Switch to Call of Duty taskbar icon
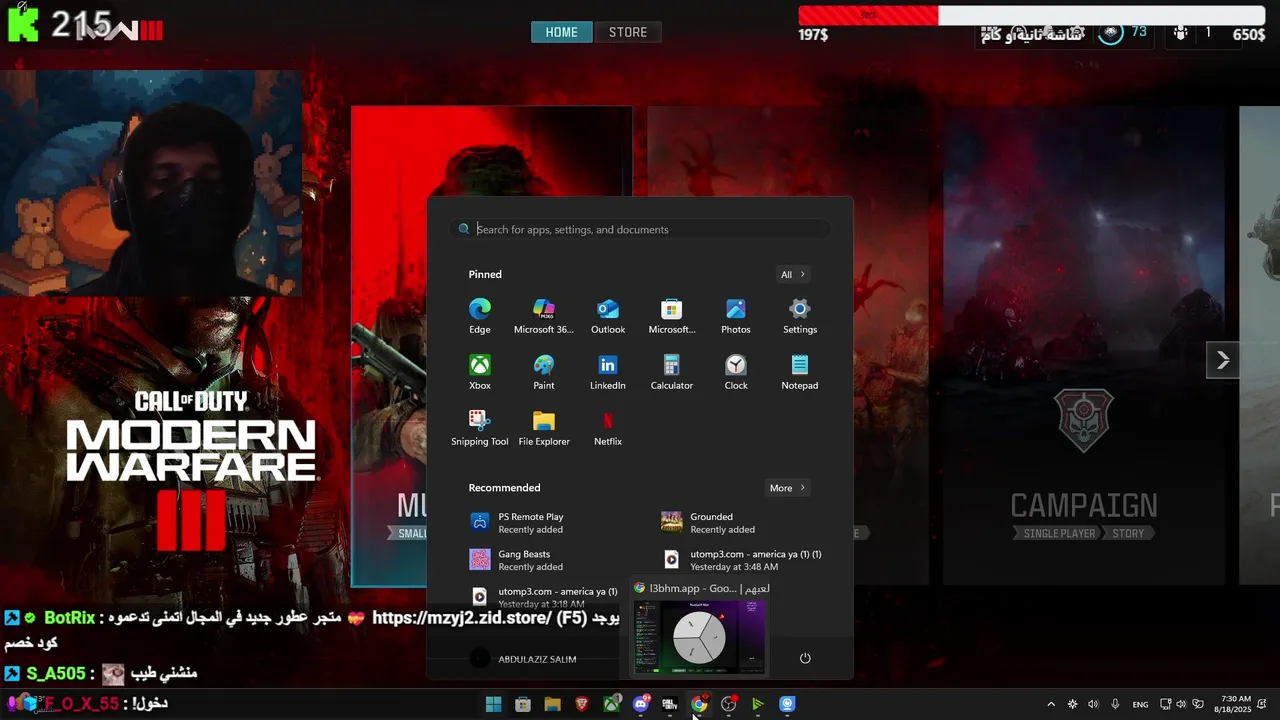This screenshot has width=1280, height=720. coord(670,704)
